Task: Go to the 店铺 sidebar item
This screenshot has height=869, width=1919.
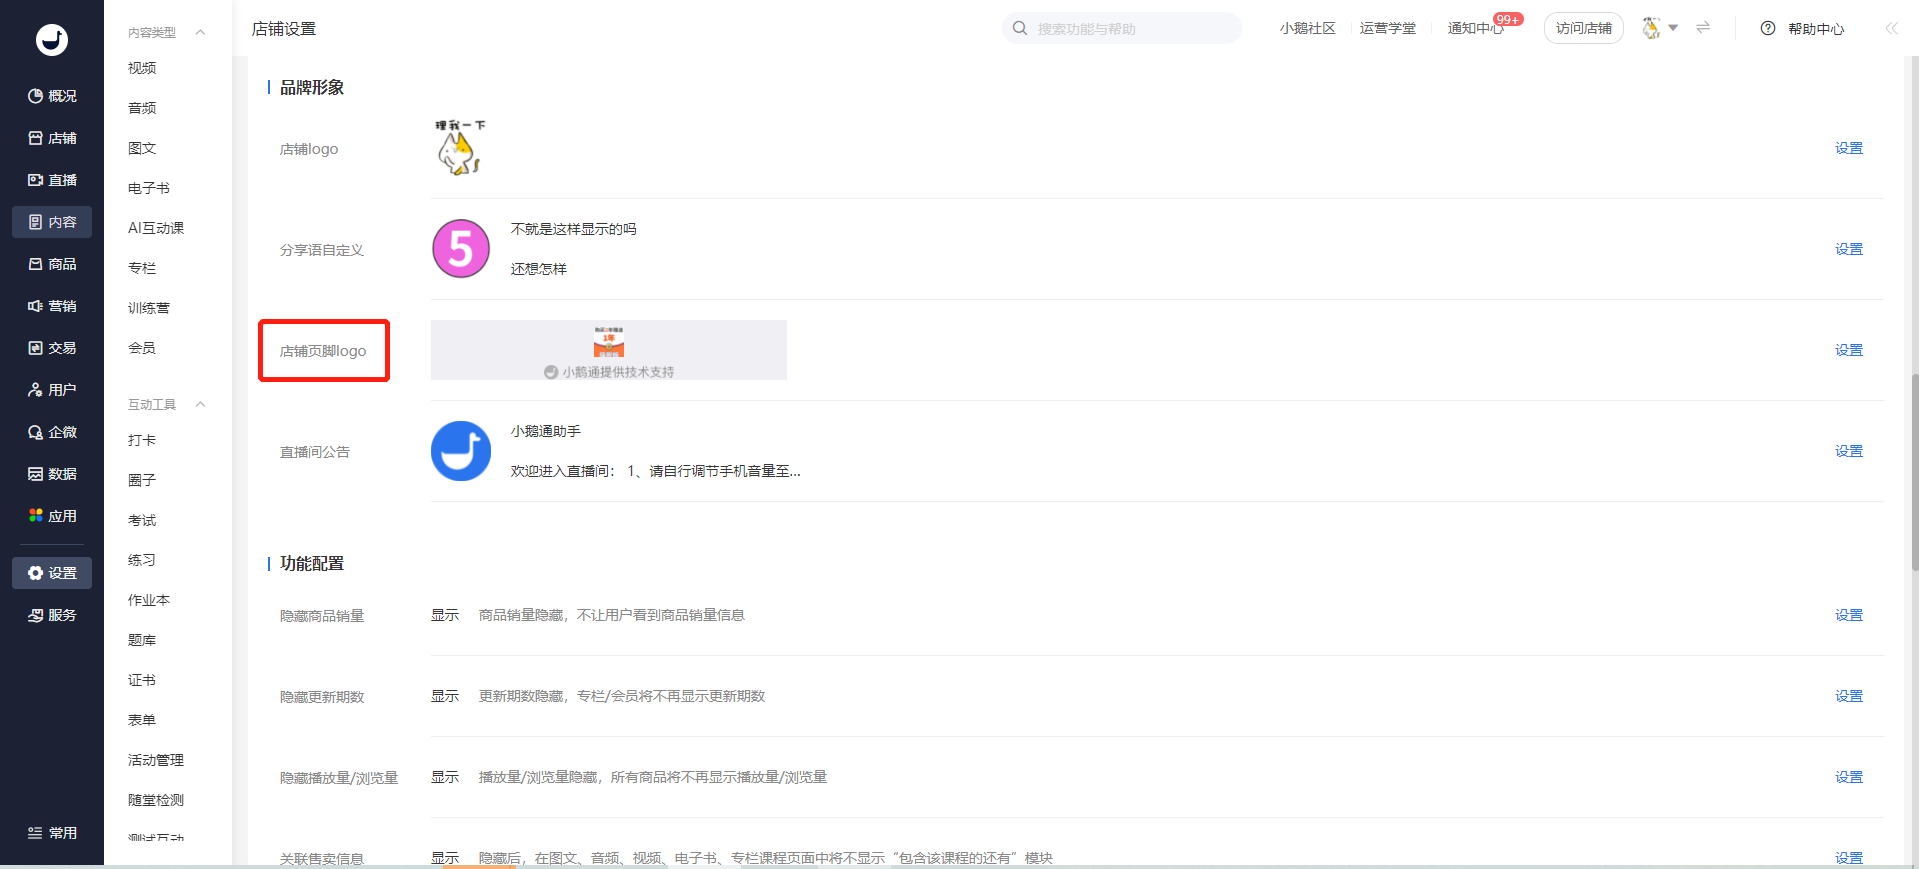Action: pyautogui.click(x=52, y=138)
